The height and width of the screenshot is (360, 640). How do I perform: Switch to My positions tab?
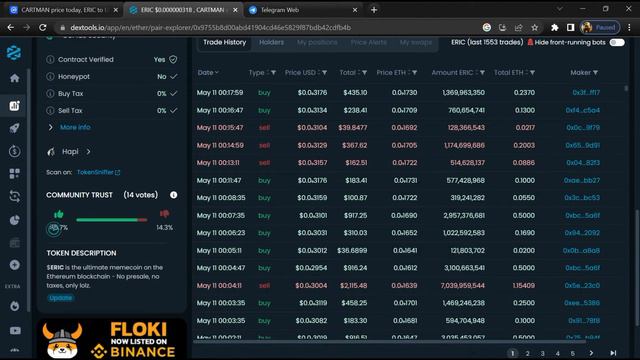[317, 42]
